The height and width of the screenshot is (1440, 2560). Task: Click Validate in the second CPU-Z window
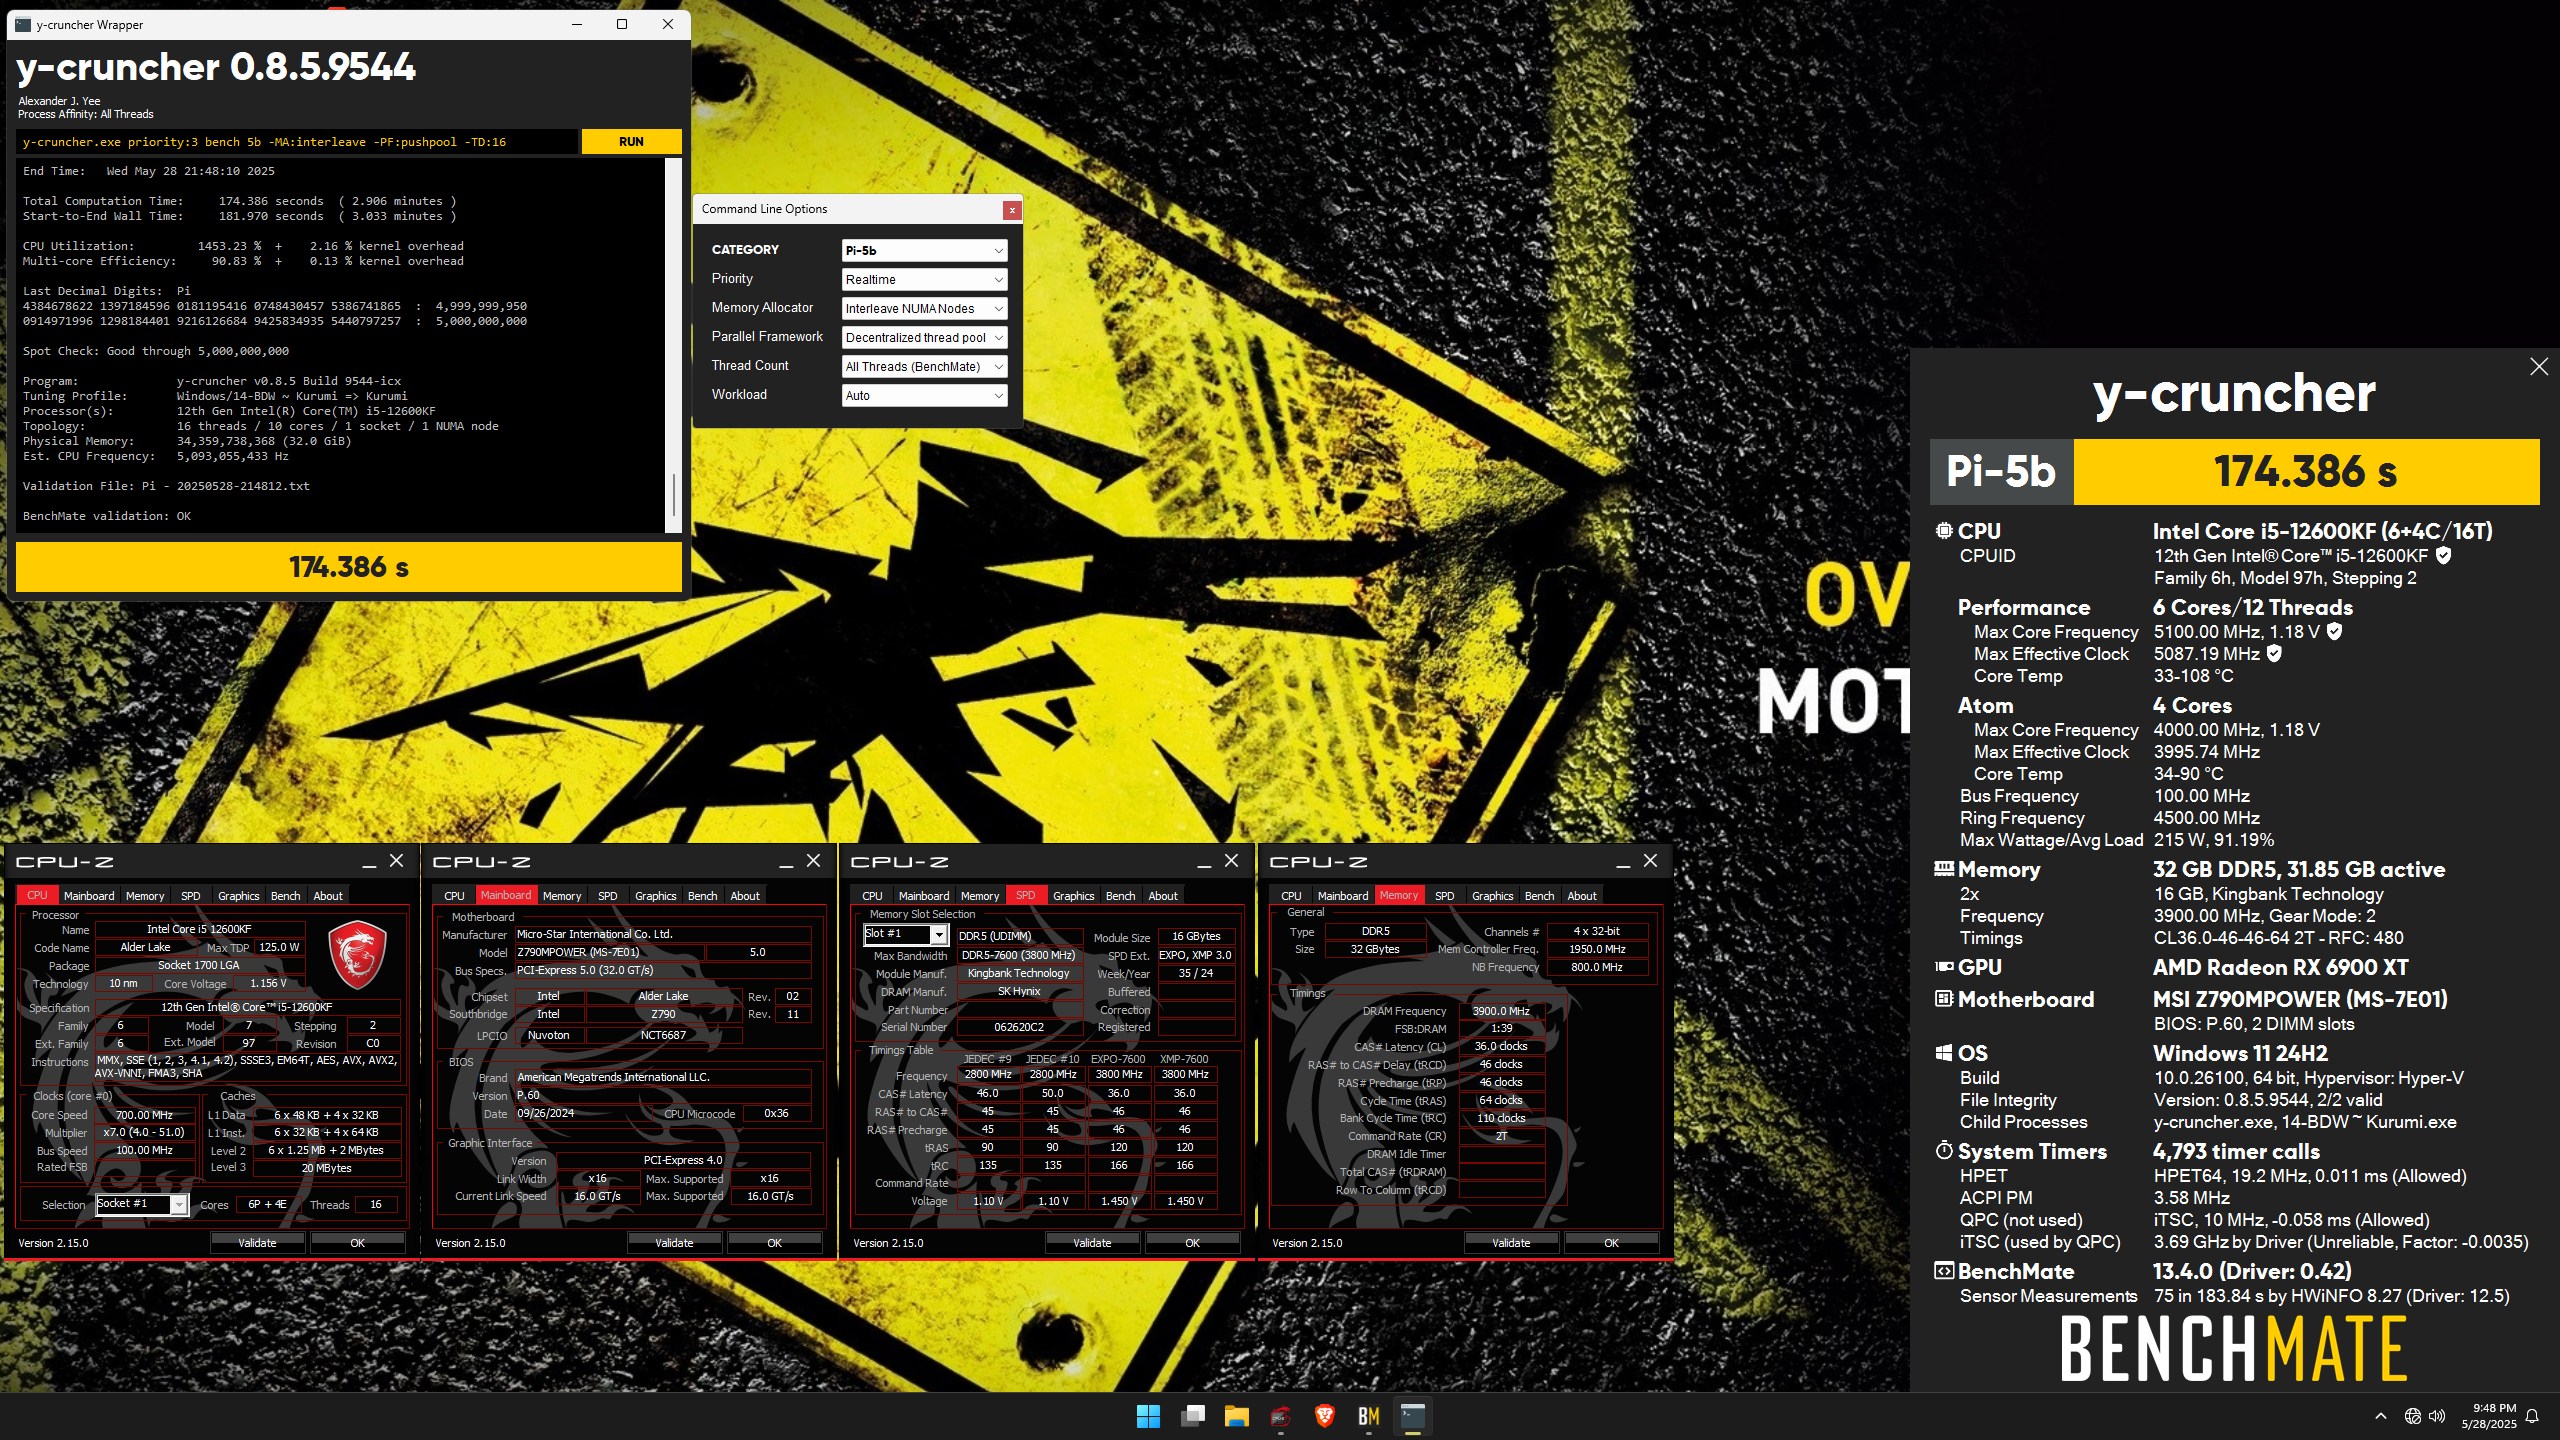674,1243
